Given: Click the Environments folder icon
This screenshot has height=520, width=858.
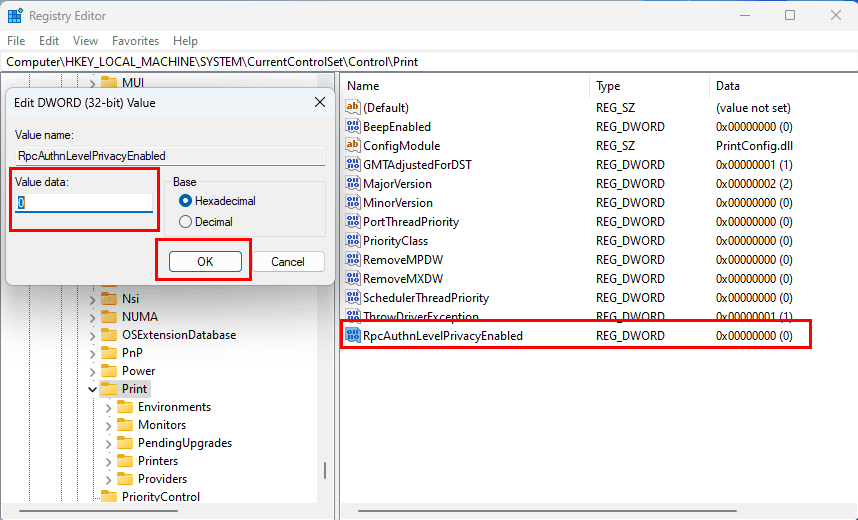Looking at the screenshot, I should [x=125, y=407].
